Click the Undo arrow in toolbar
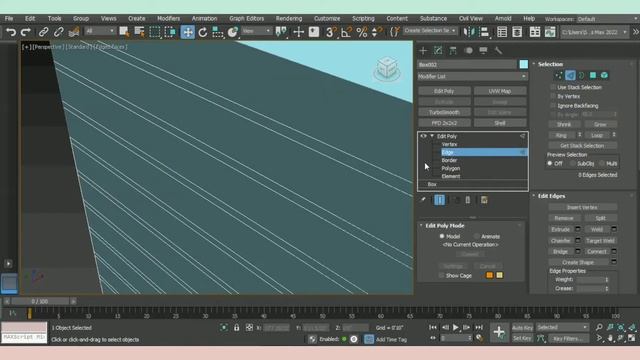This screenshot has height=360, width=640. pos(11,32)
